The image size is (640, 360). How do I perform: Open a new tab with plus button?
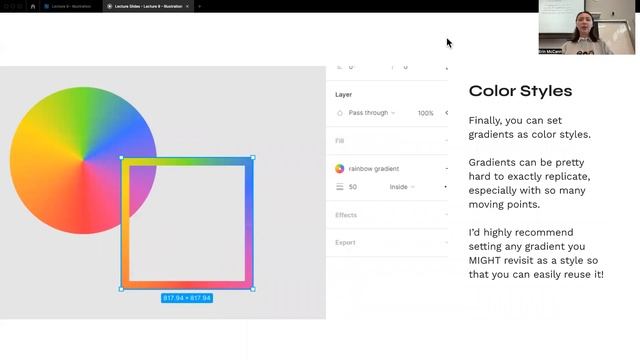coord(200,7)
